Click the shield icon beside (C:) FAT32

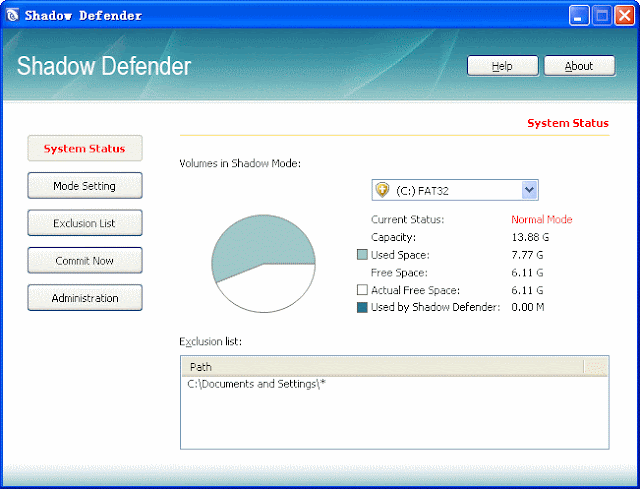(x=382, y=190)
